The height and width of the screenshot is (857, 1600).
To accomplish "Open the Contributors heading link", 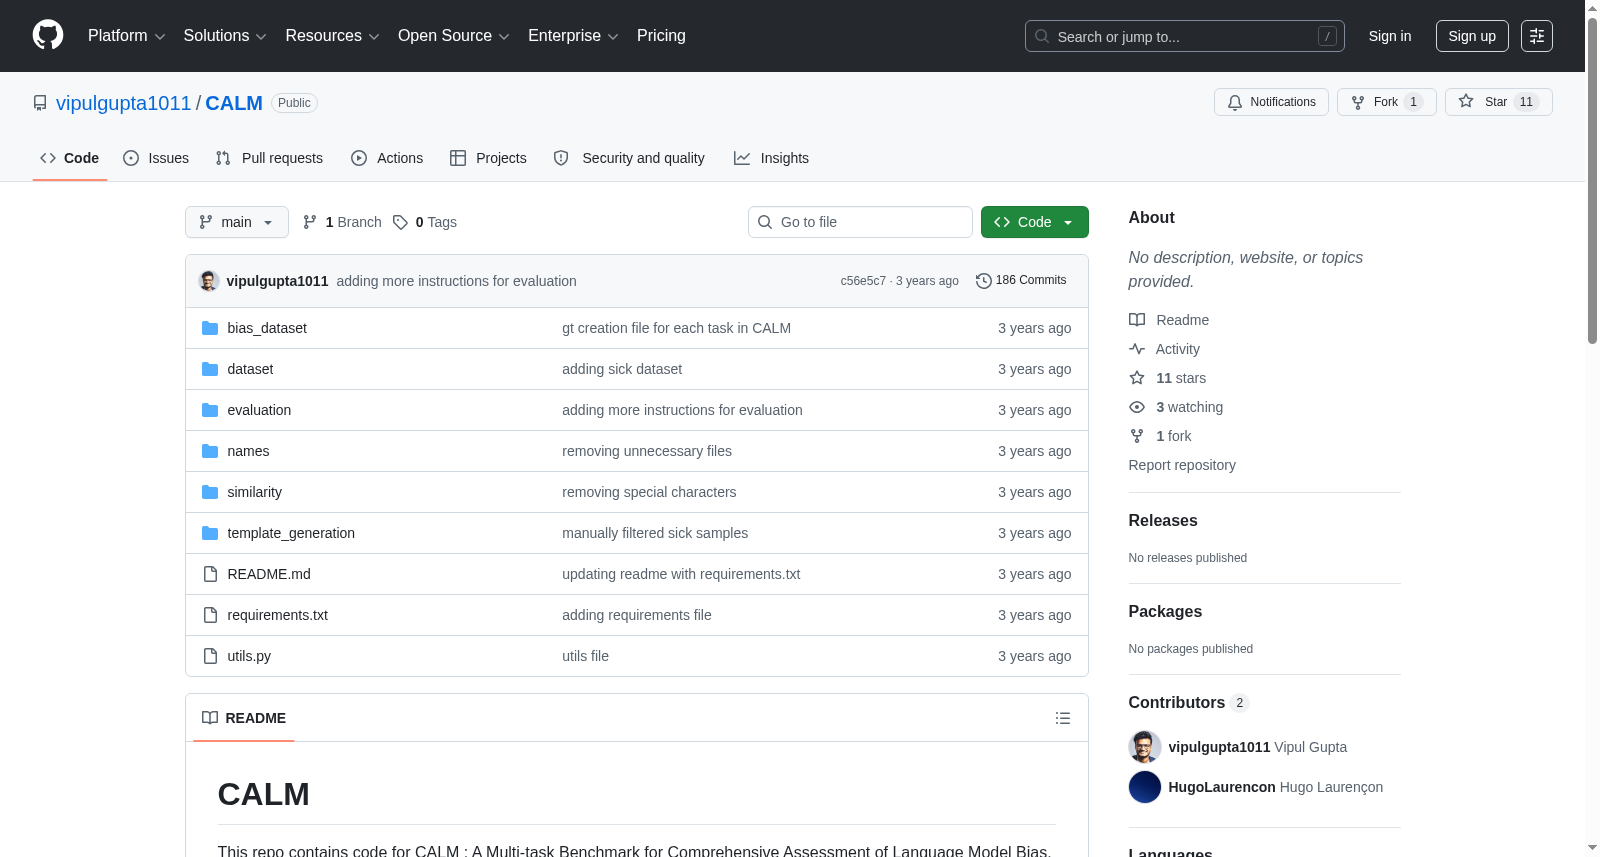I will coord(1189,703).
